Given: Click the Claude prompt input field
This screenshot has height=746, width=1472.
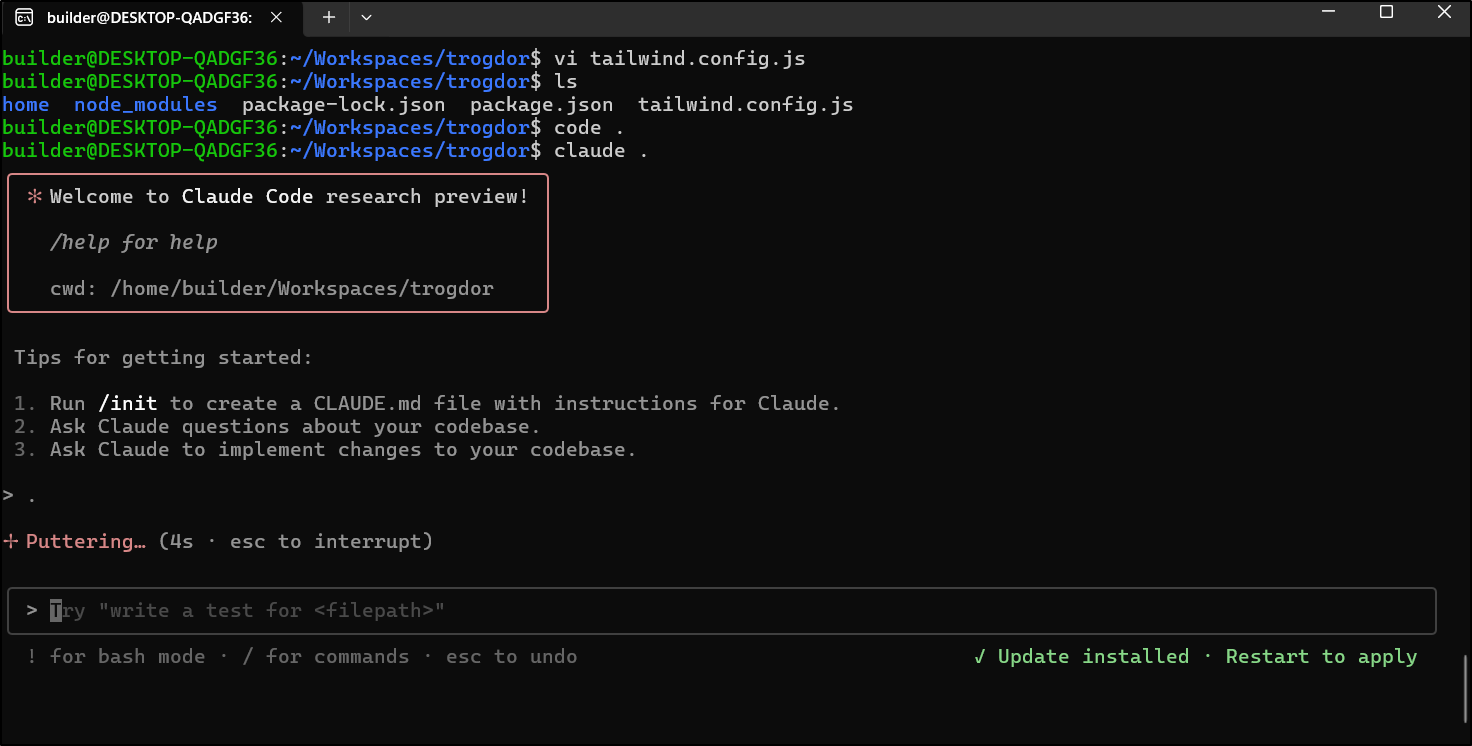Looking at the screenshot, I should point(722,611).
